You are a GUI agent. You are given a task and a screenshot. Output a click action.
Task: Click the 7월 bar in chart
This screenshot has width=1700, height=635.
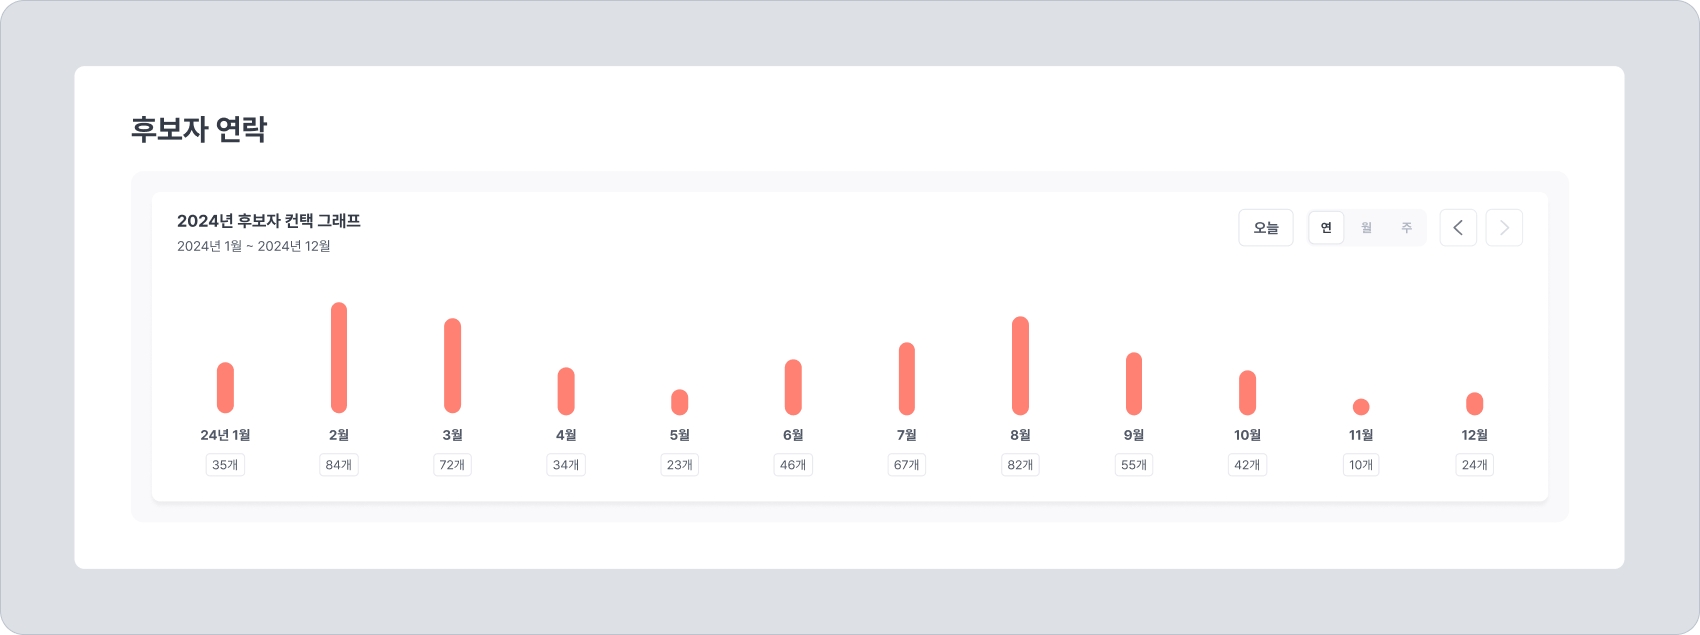tap(907, 378)
